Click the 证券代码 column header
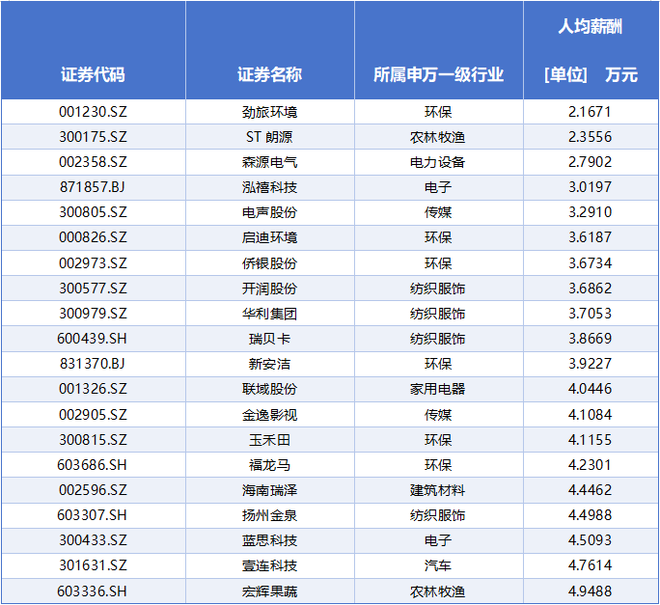 click(x=93, y=75)
